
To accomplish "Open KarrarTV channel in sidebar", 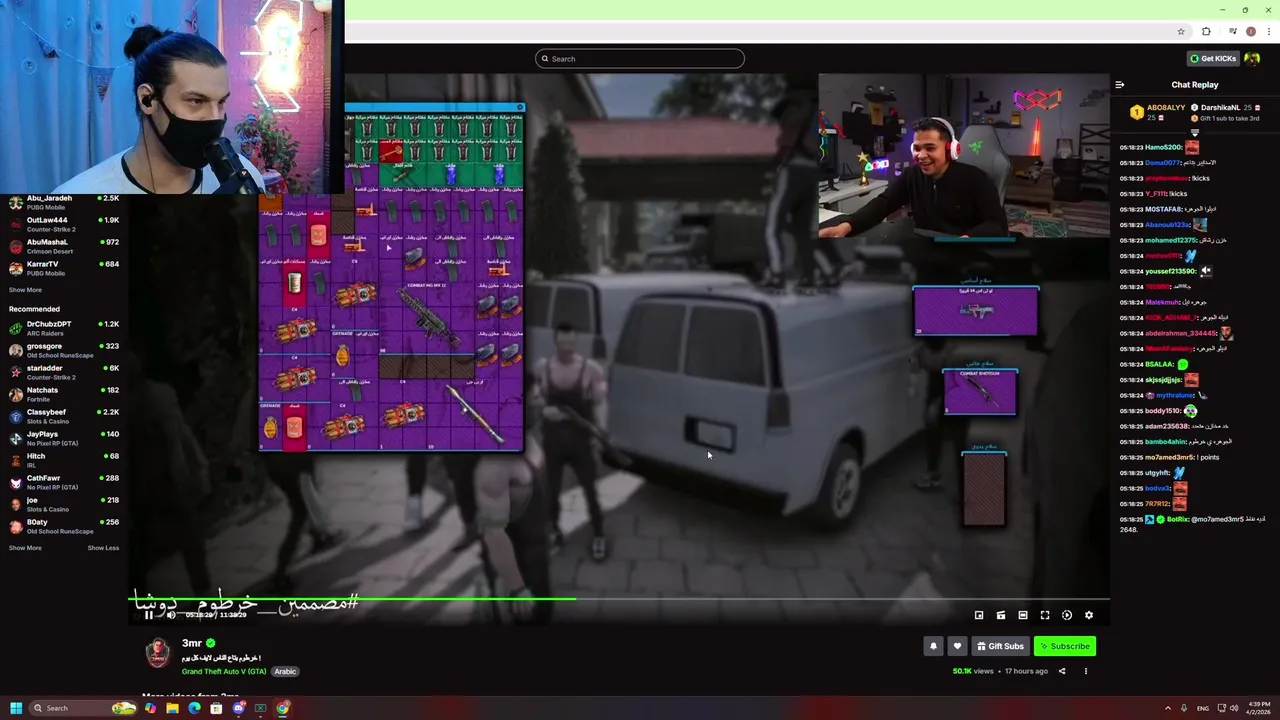I will click(x=64, y=268).
